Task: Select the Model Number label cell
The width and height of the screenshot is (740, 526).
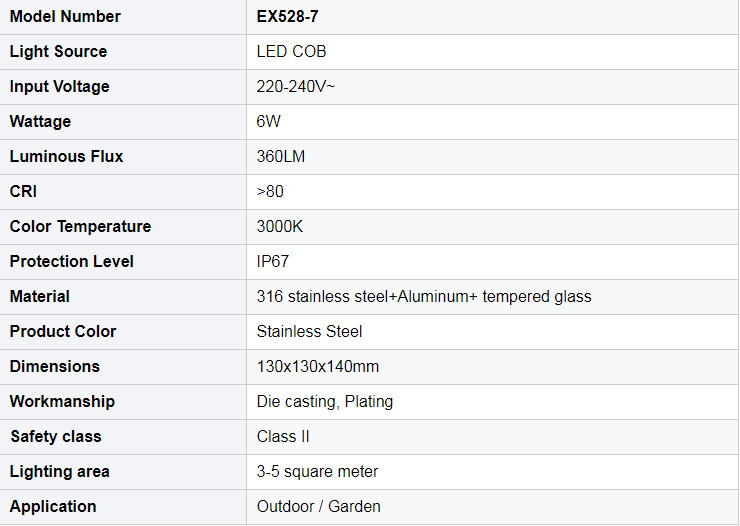Action: (123, 17)
